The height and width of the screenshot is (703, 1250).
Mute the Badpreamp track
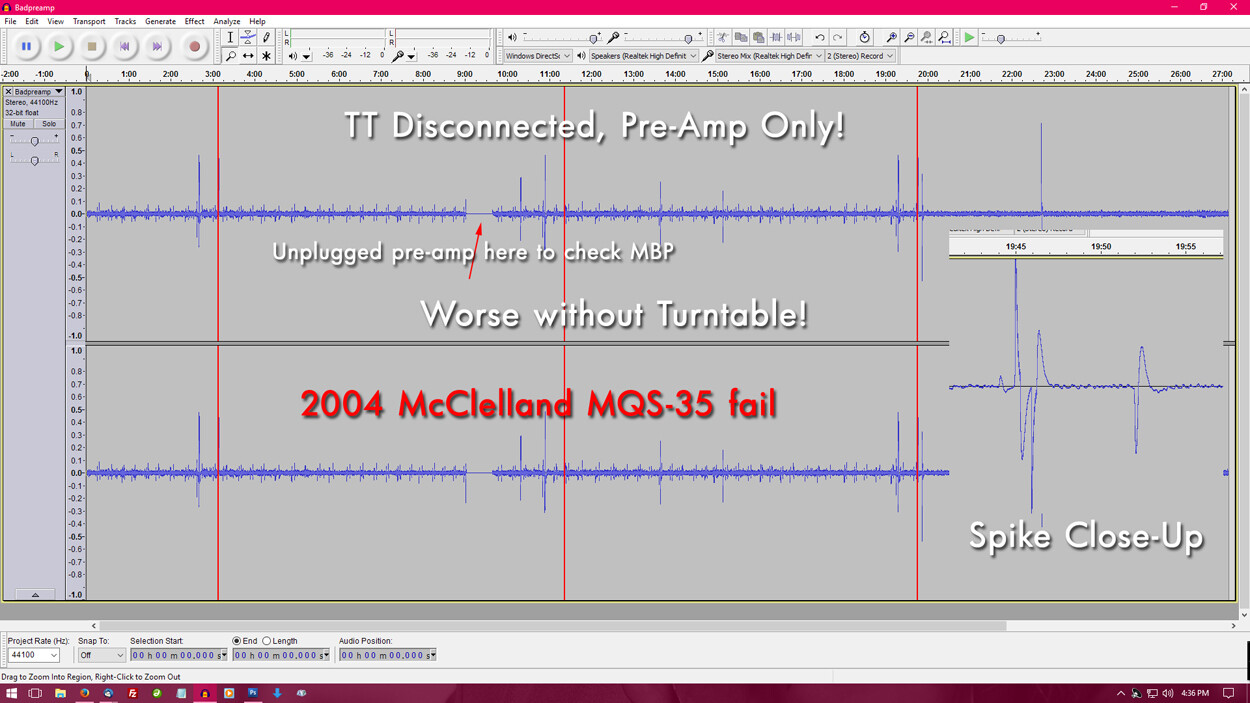click(19, 124)
